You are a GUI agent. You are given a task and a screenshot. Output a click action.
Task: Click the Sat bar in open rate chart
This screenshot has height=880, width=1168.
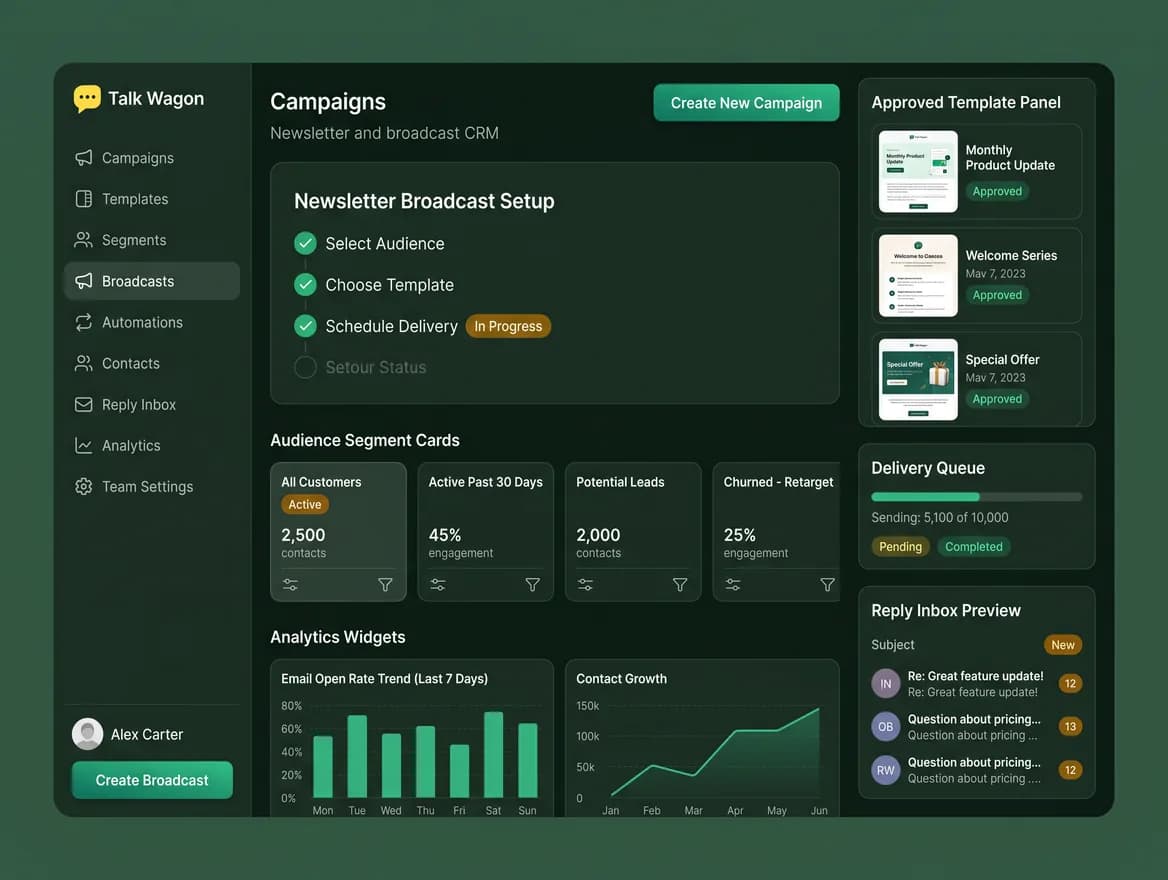pos(493,755)
